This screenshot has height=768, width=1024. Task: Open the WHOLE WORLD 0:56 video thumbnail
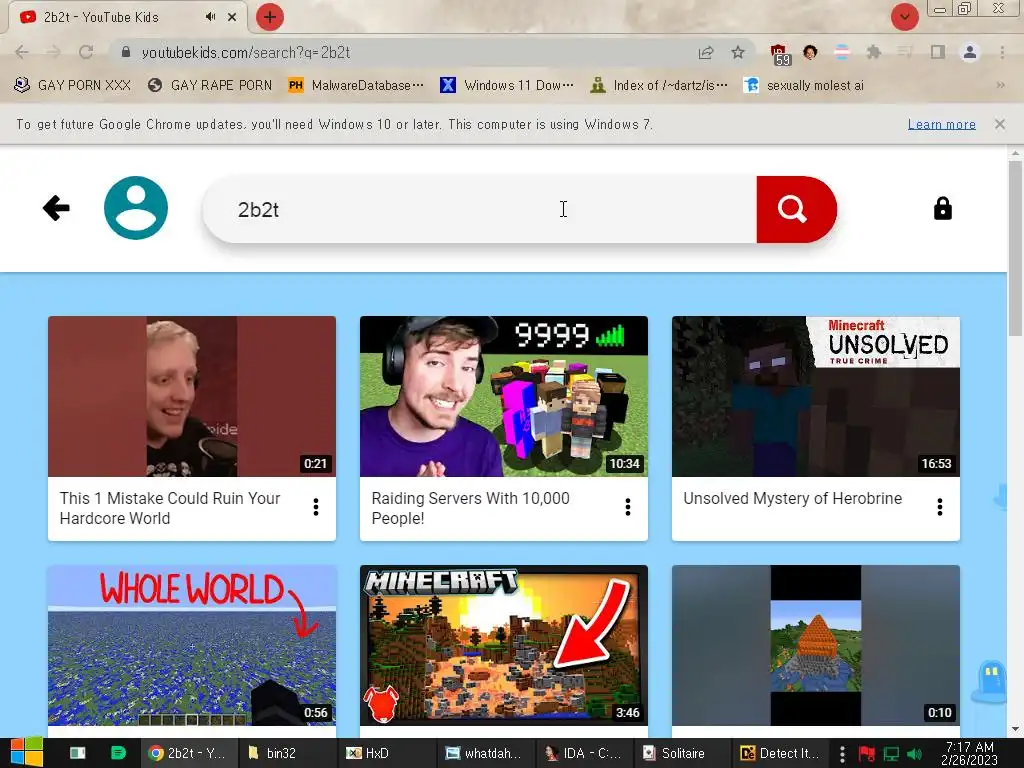tap(192, 645)
